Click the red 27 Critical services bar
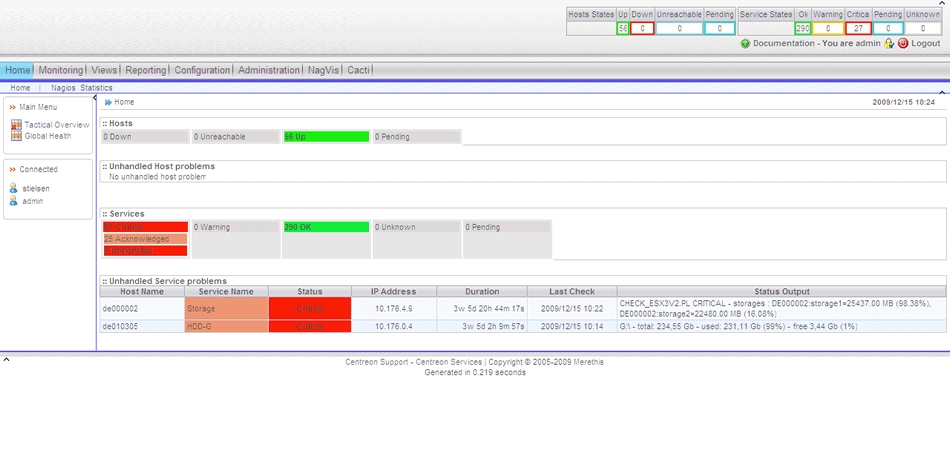950x459 pixels. coord(145,227)
